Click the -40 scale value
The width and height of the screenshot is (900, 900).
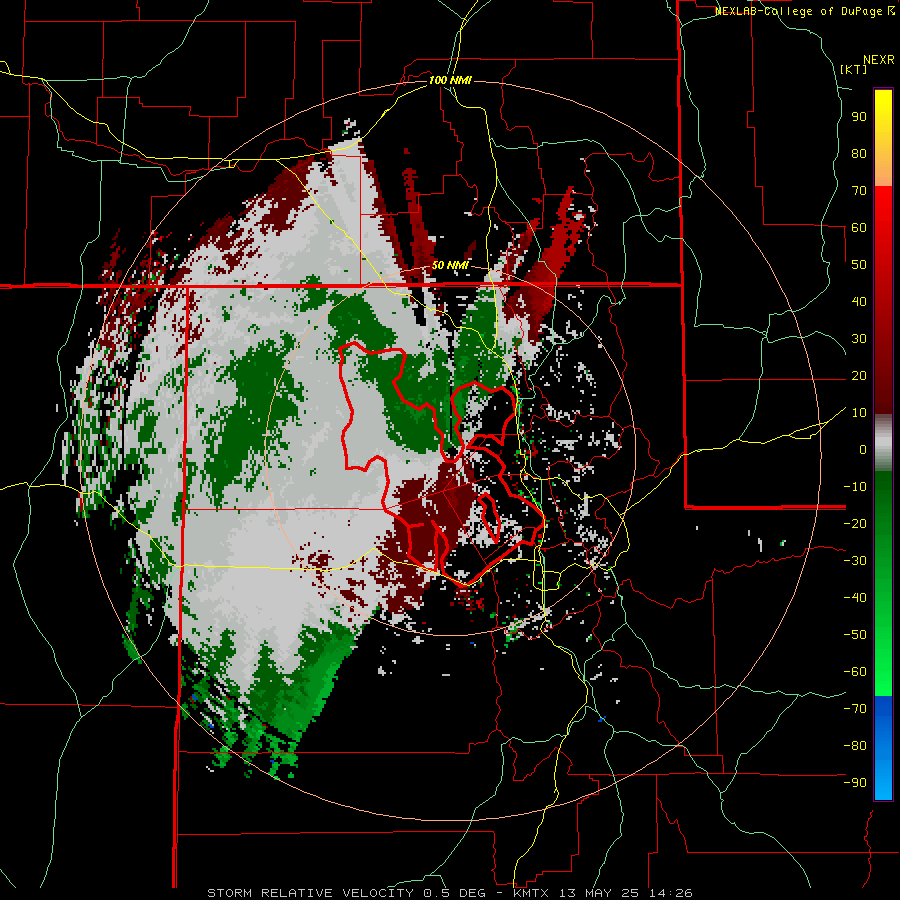click(855, 598)
